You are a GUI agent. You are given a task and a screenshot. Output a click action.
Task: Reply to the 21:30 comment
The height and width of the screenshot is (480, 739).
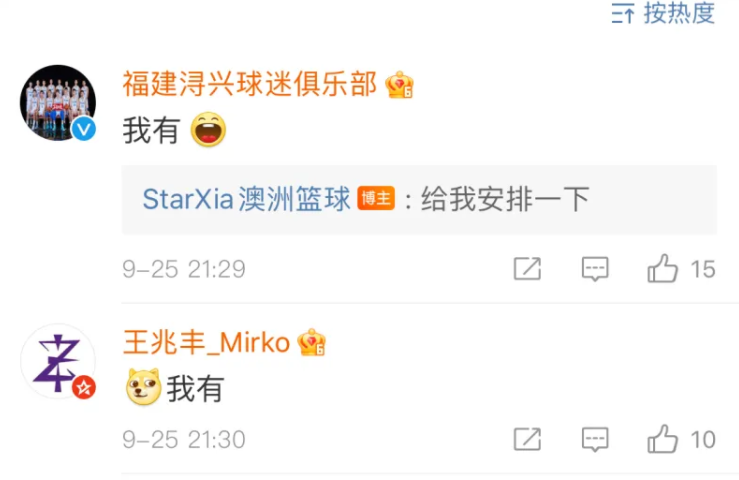click(x=595, y=439)
